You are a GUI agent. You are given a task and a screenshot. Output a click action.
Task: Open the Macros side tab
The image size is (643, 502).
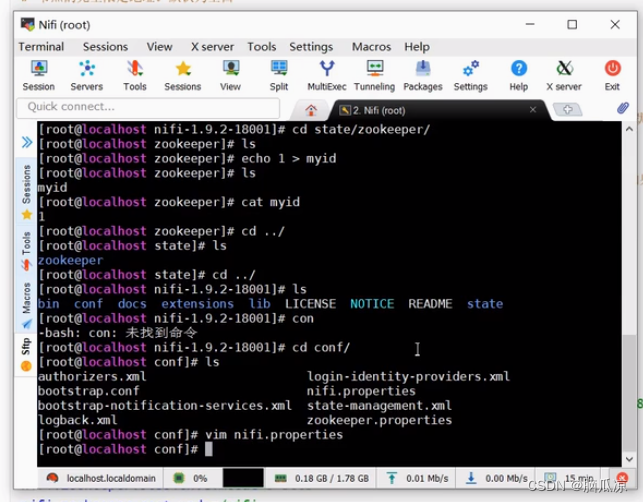click(27, 305)
